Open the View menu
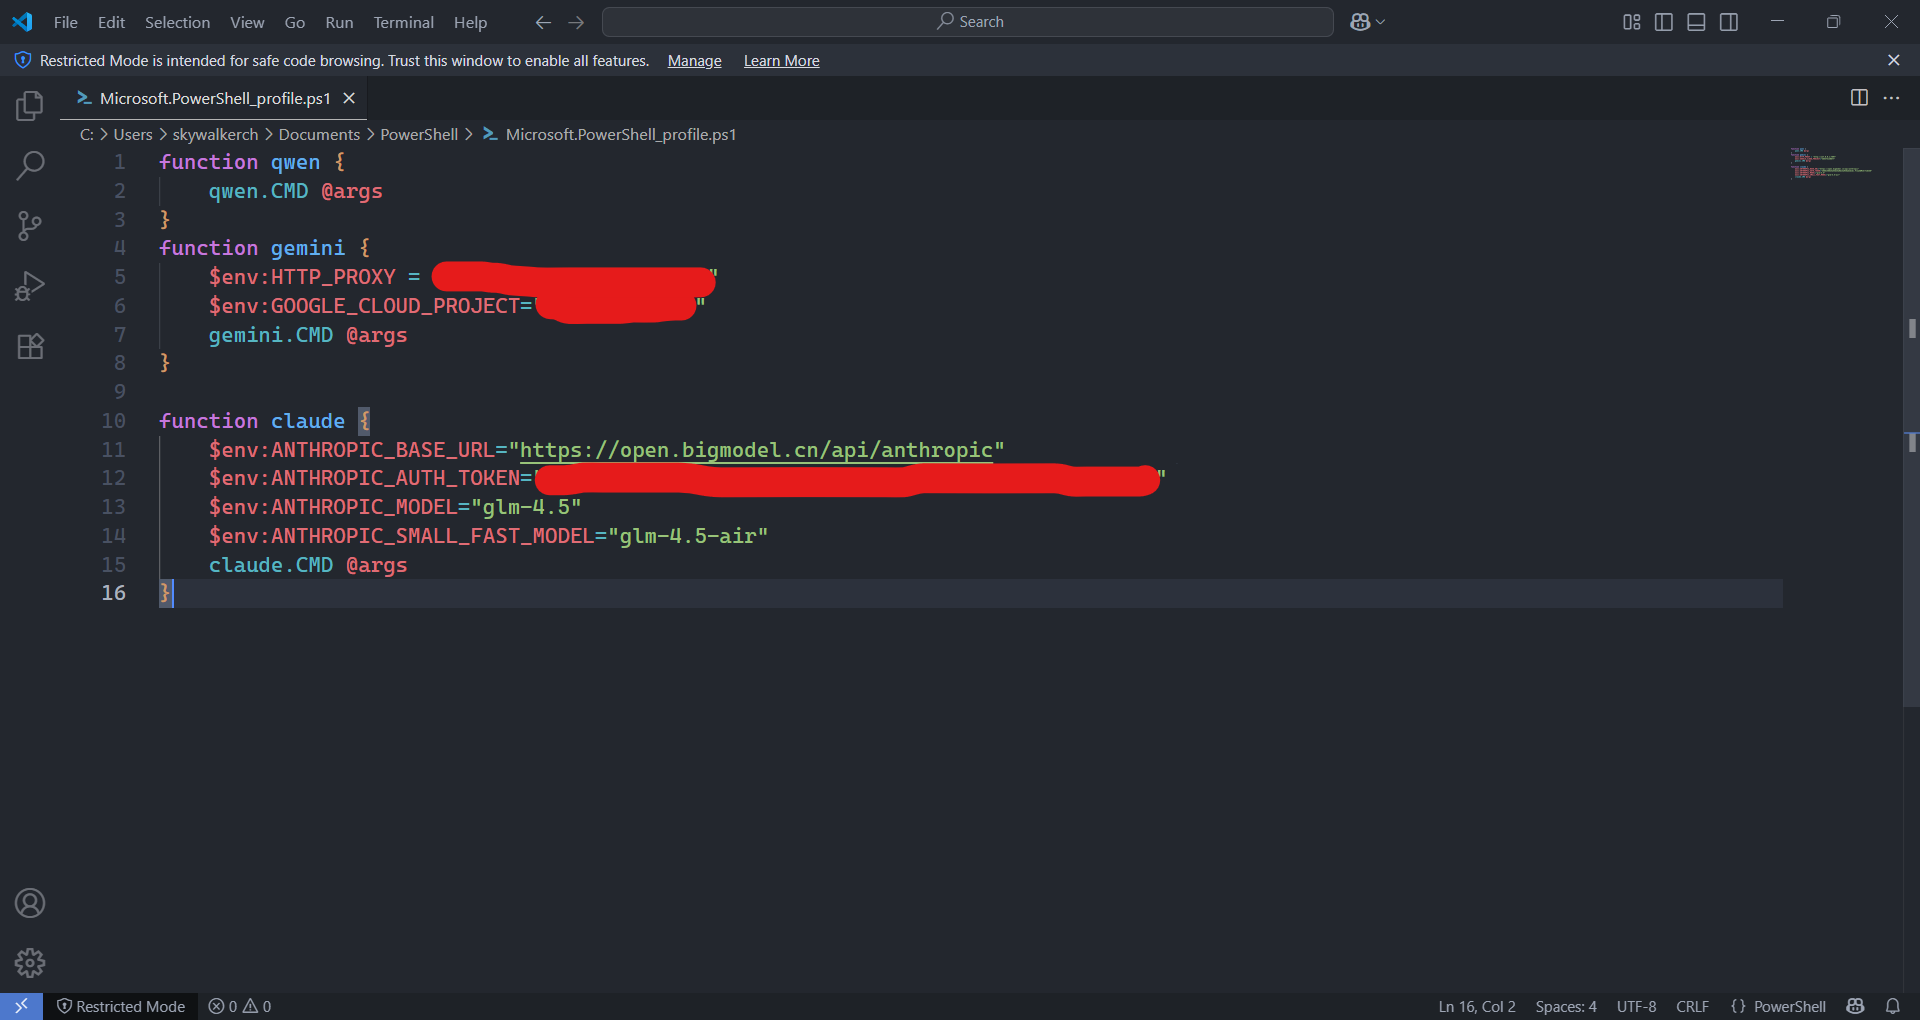The width and height of the screenshot is (1920, 1020). pos(247,22)
